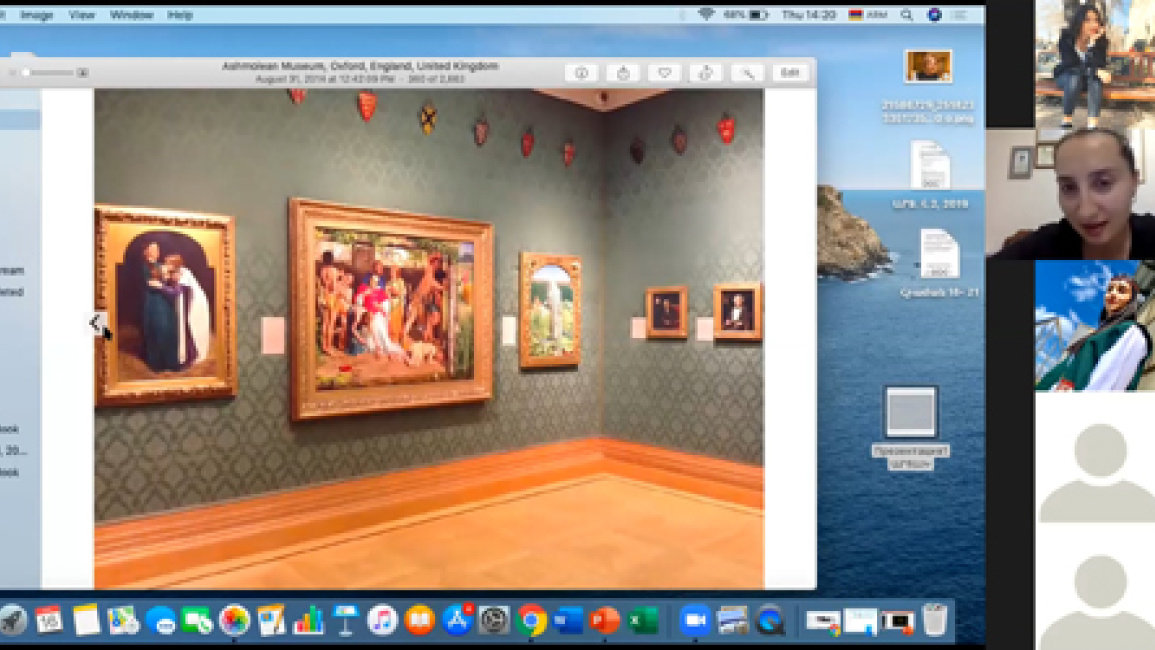Click the Edit button in Photos

click(x=790, y=73)
